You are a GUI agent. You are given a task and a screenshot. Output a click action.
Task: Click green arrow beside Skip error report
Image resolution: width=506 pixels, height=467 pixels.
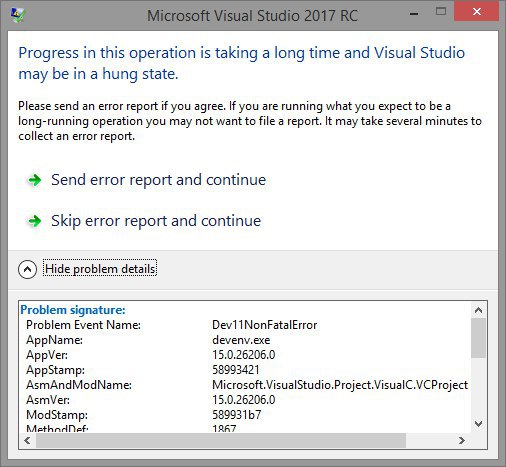[34, 221]
